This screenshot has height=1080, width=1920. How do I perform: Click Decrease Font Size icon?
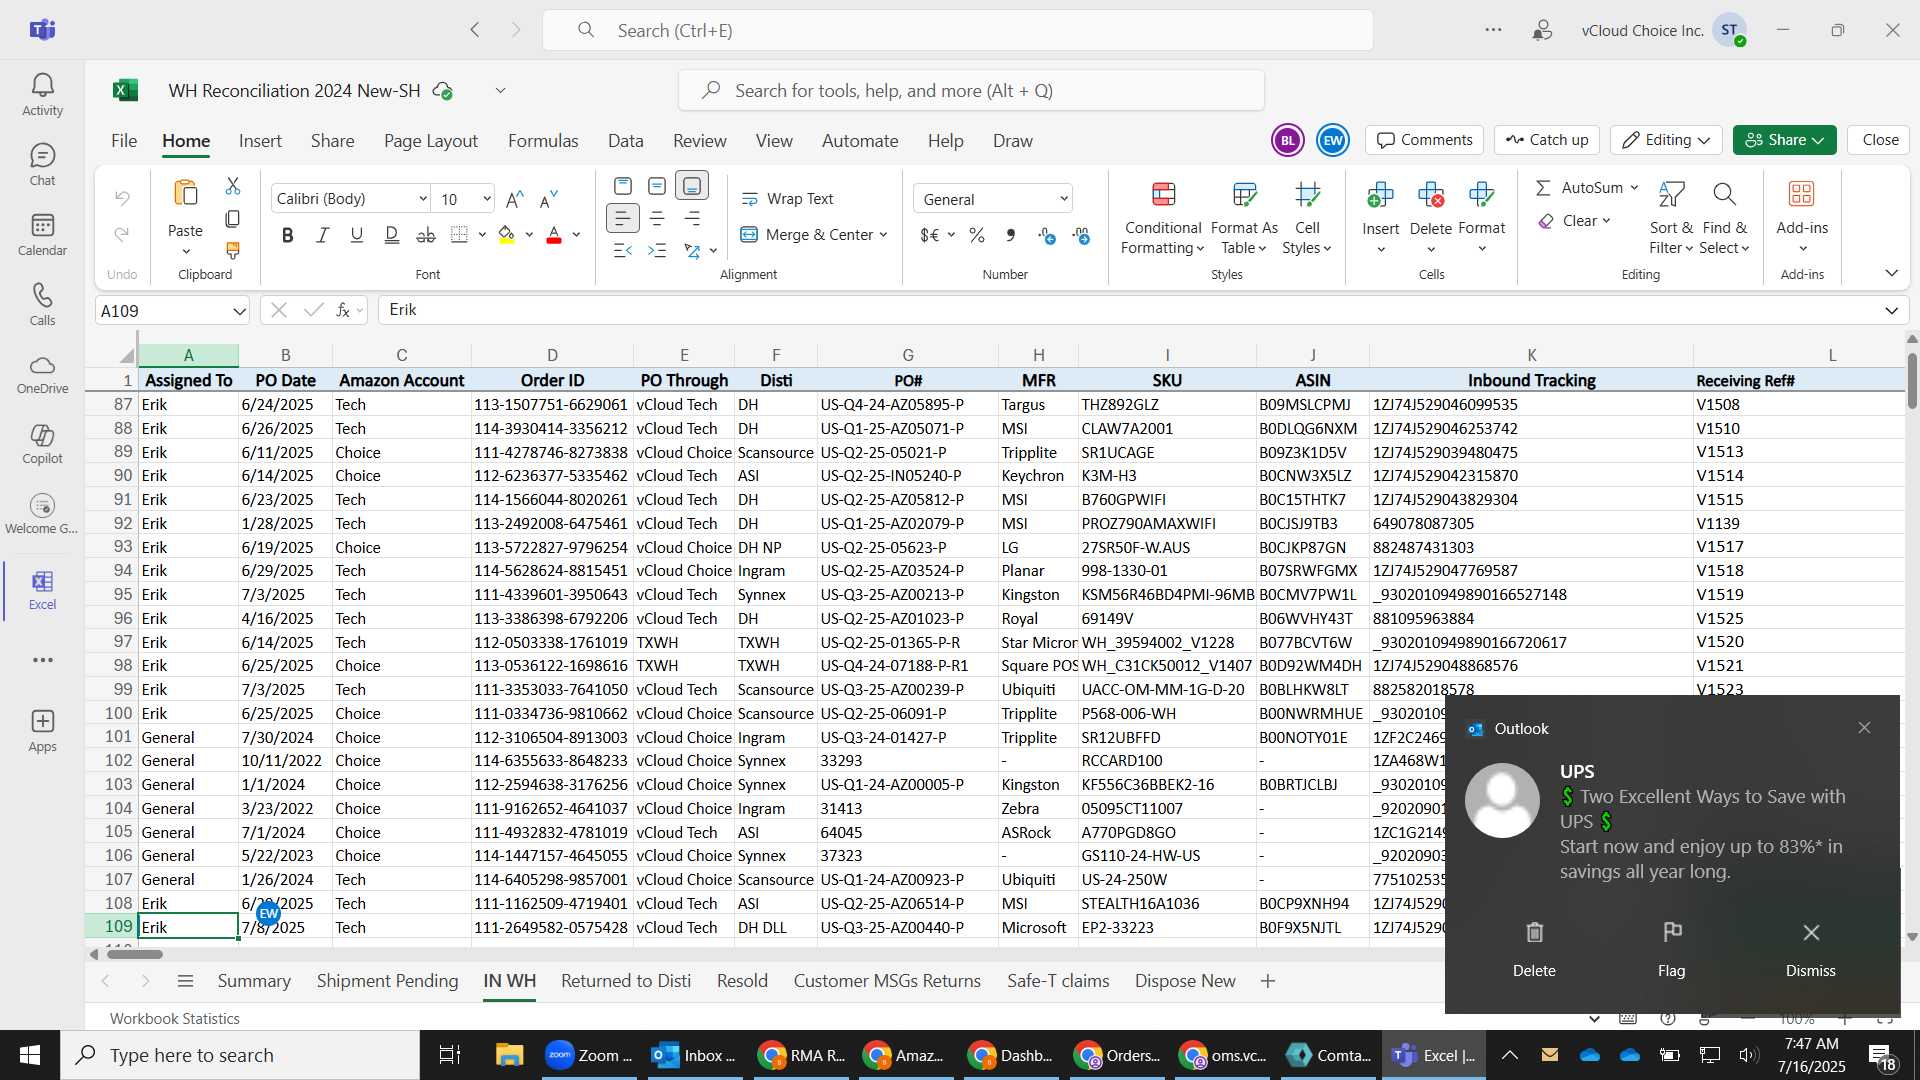548,199
